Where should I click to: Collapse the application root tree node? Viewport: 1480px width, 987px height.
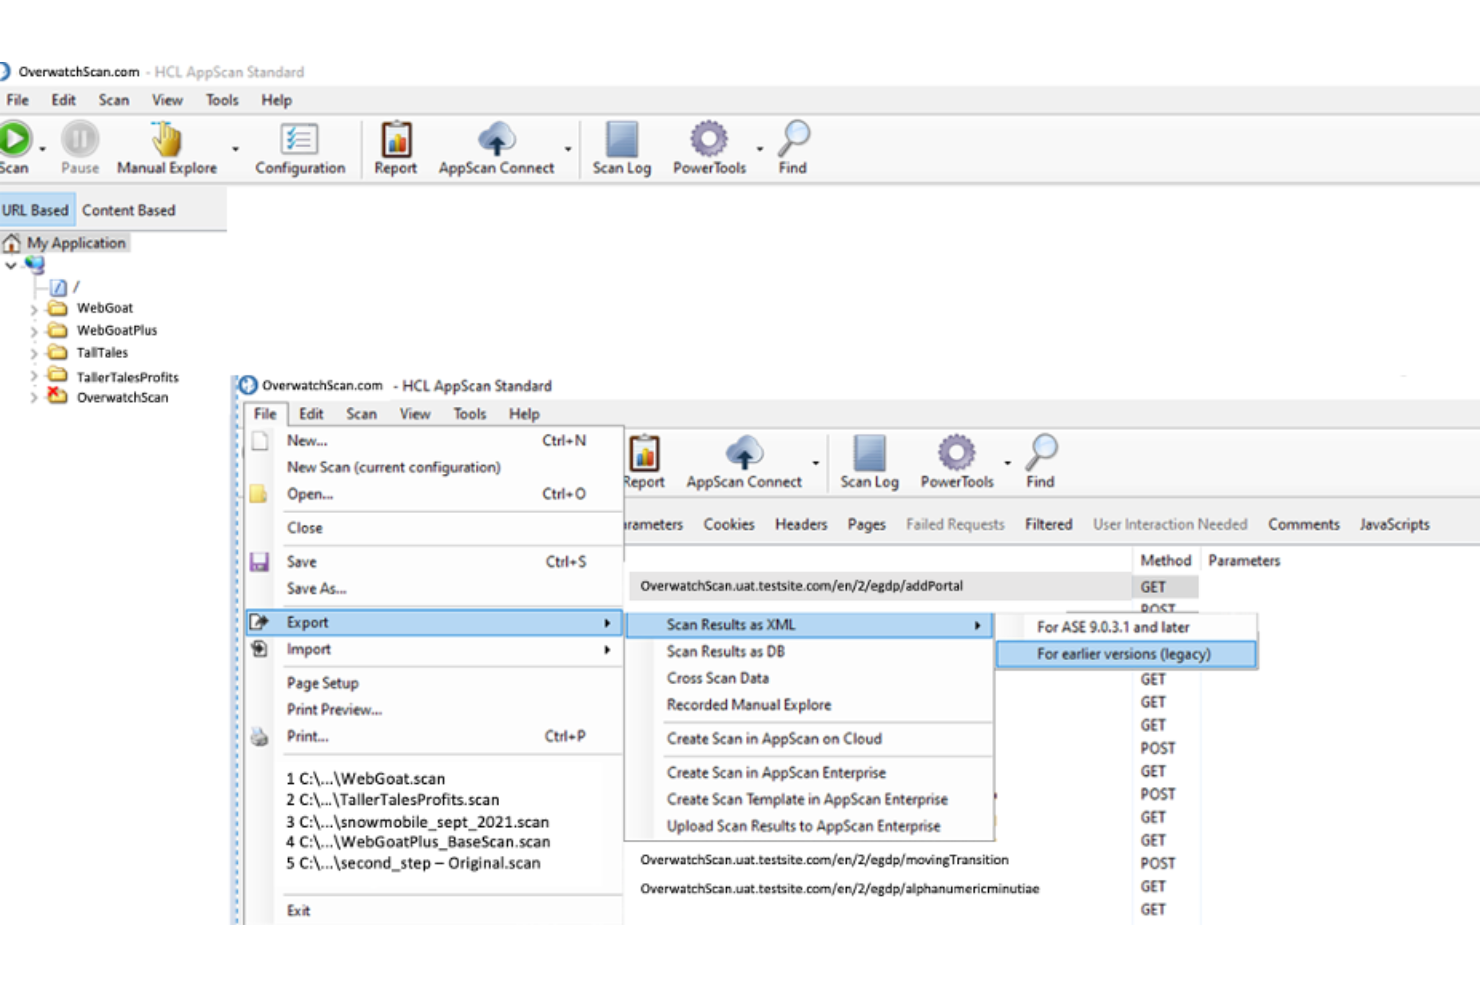point(10,266)
